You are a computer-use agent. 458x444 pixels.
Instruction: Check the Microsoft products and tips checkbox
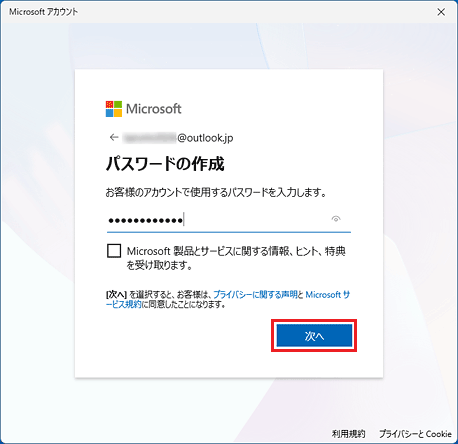pyautogui.click(x=114, y=251)
